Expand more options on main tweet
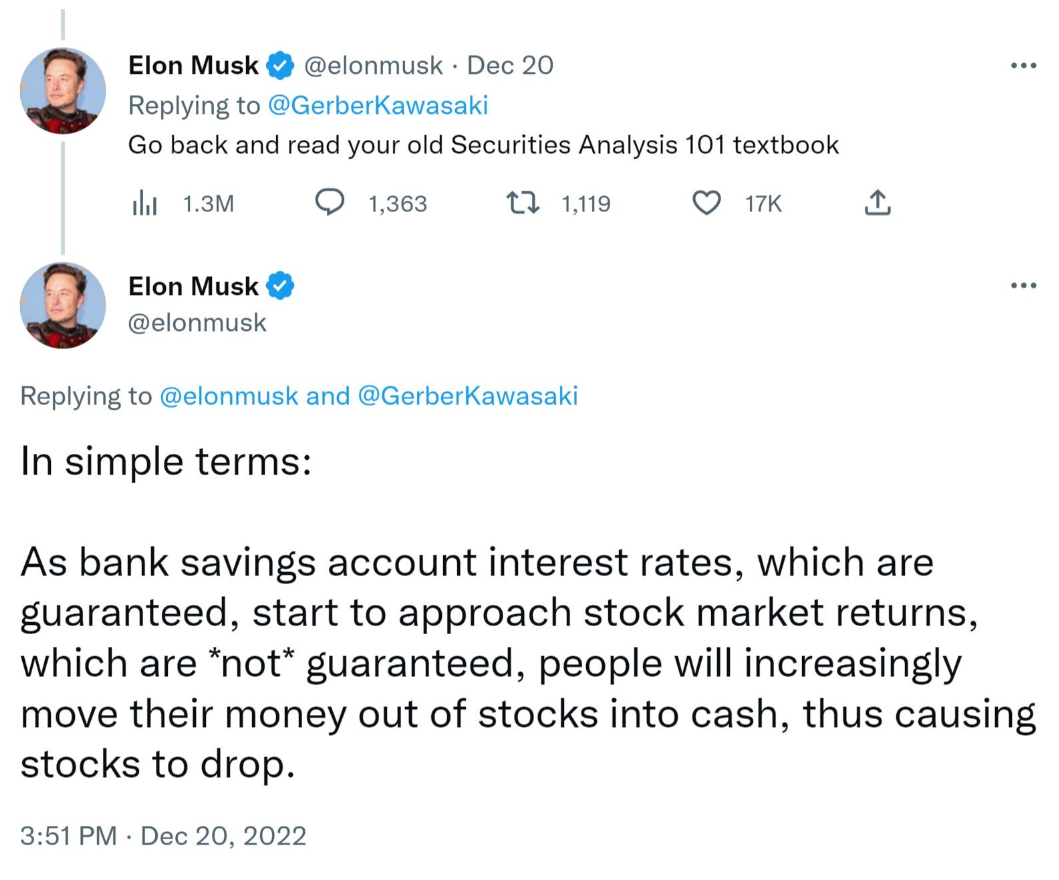The height and width of the screenshot is (880, 1059). coord(1023,286)
